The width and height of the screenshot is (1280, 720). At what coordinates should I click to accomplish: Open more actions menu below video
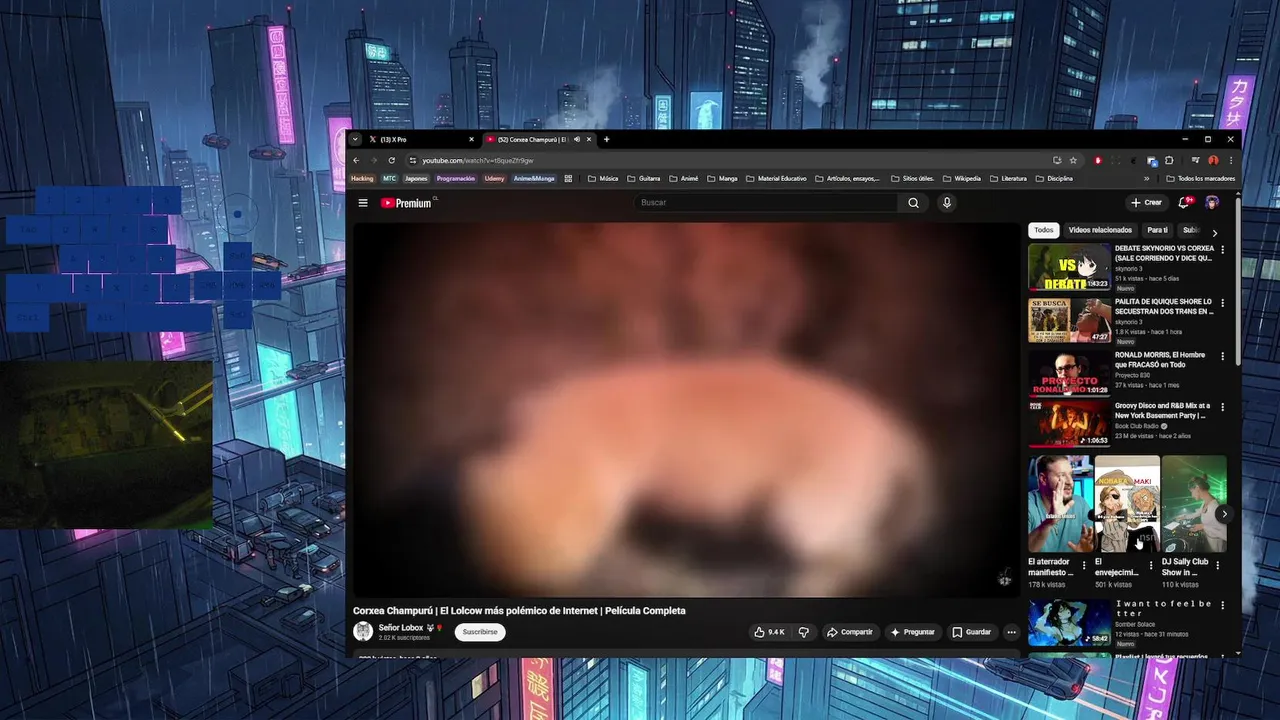[x=1011, y=632]
